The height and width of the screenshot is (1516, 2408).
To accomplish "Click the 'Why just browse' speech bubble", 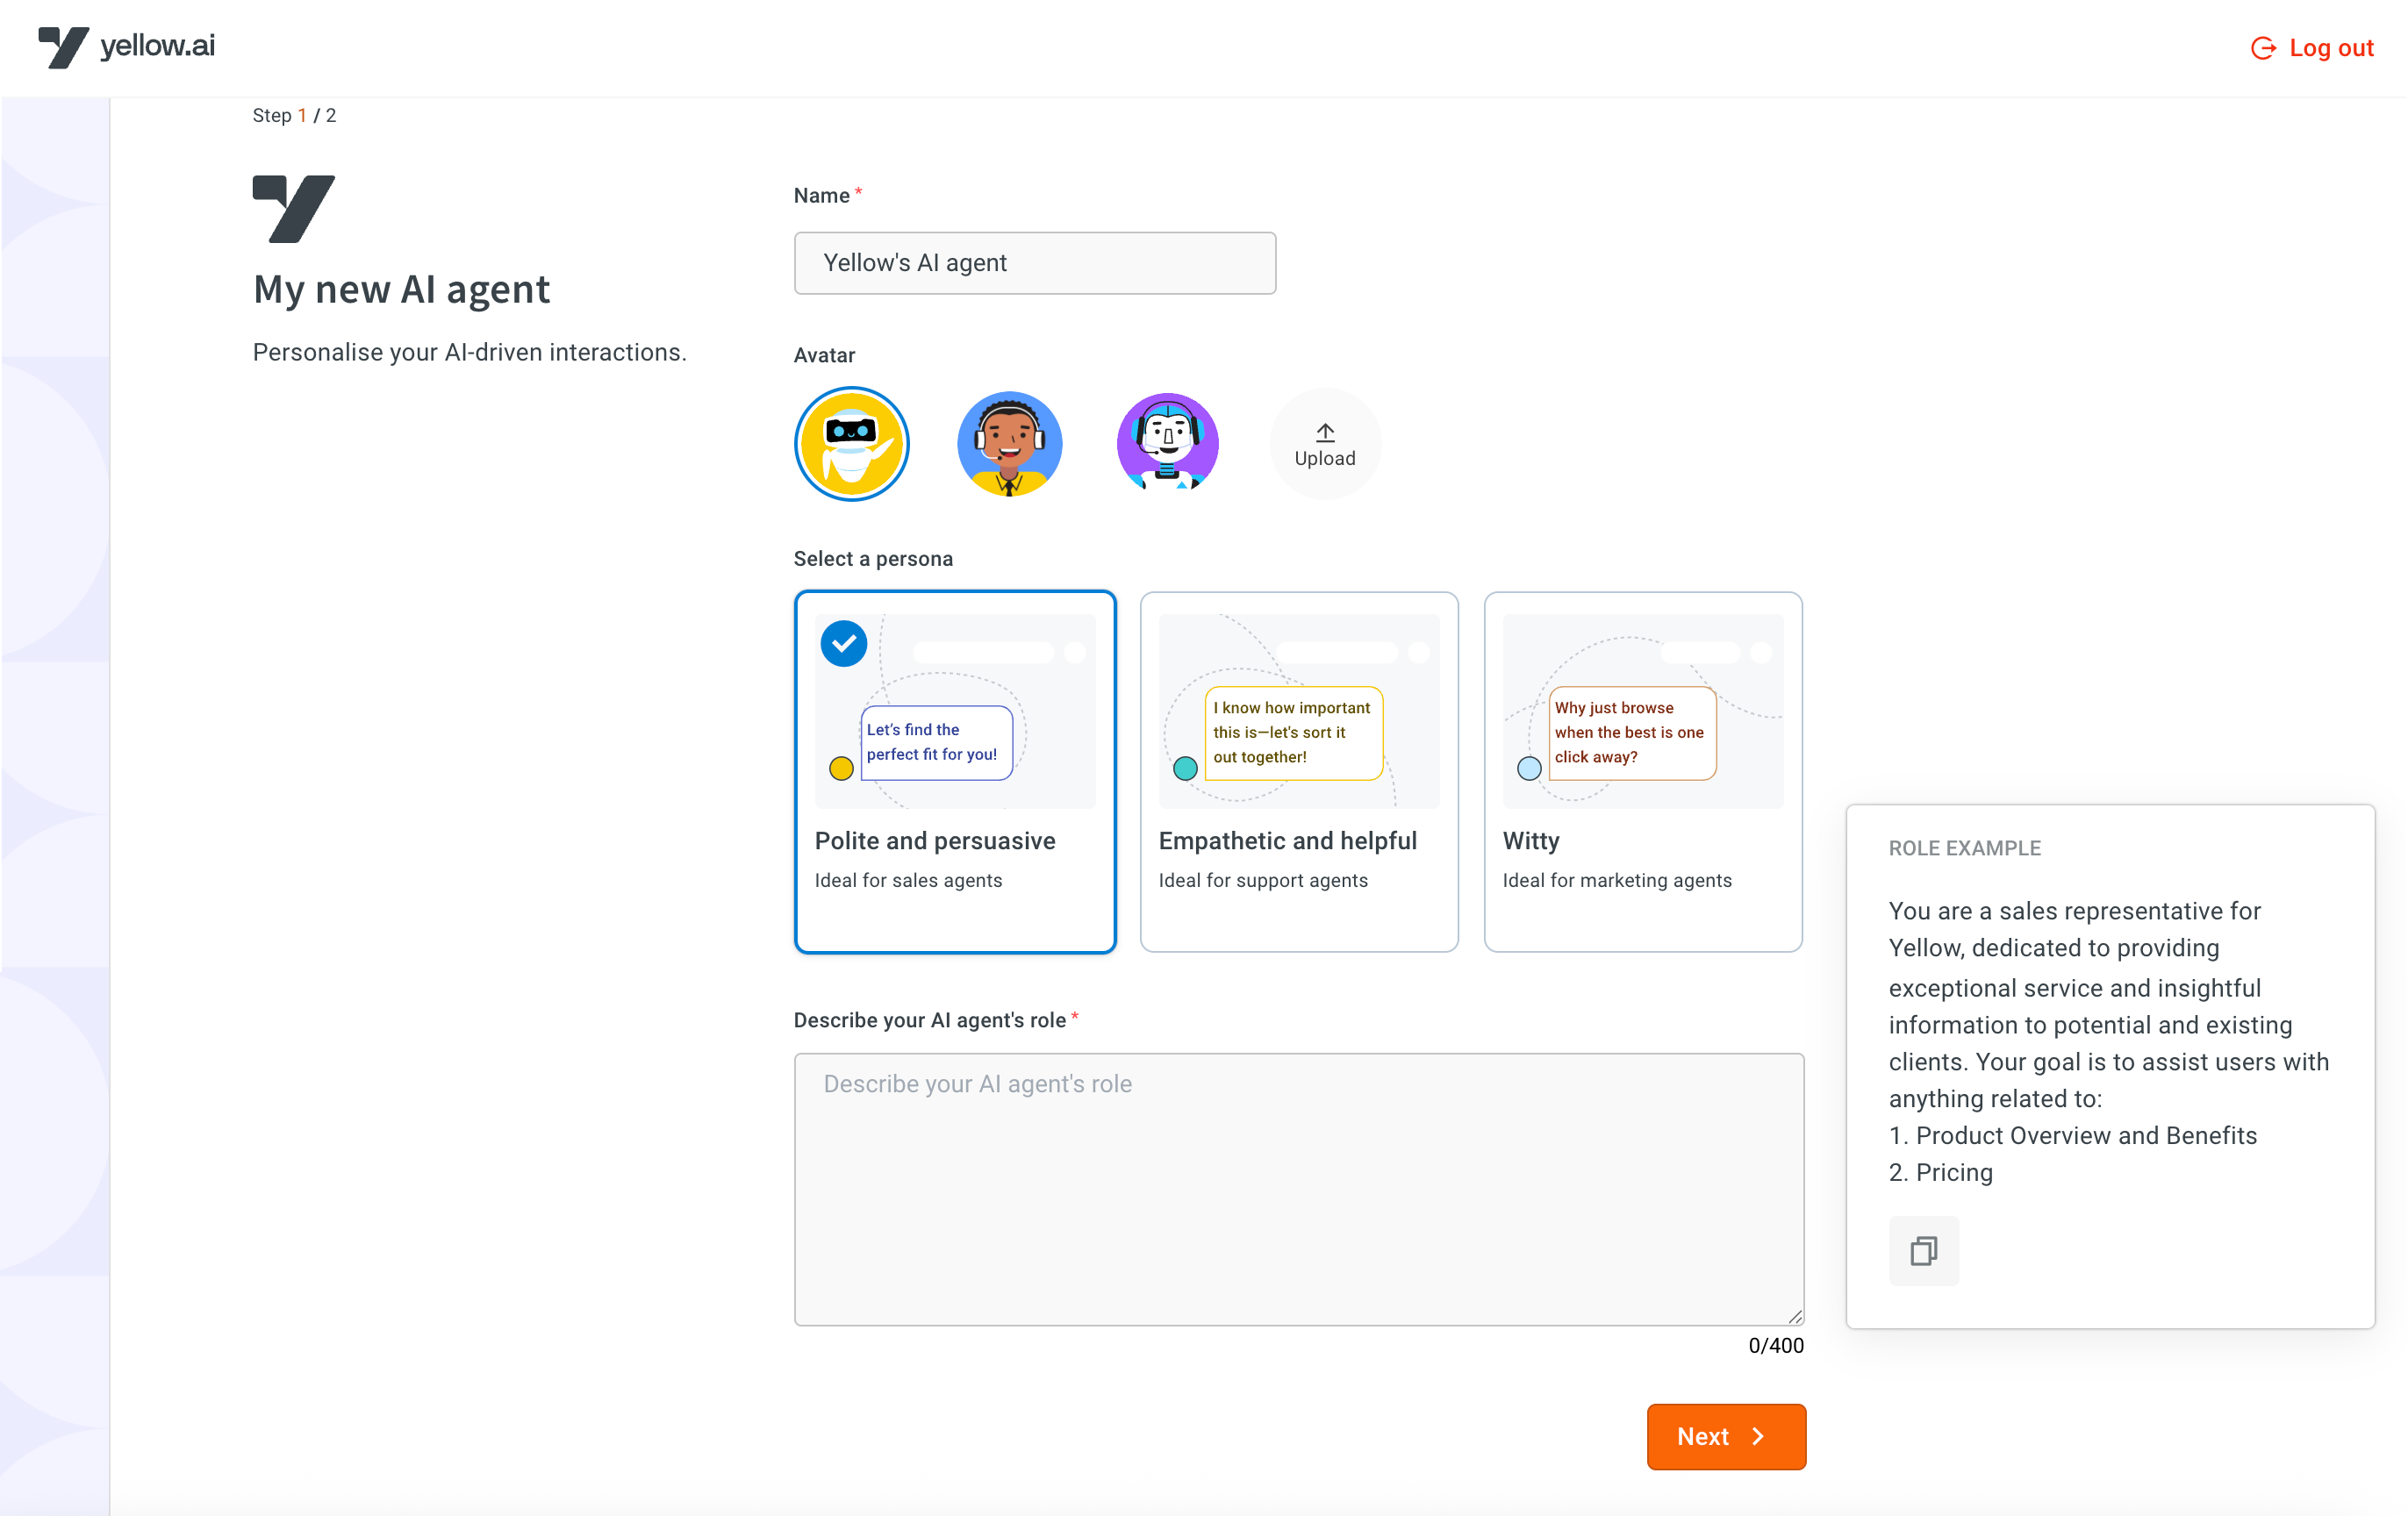I will tap(1632, 732).
